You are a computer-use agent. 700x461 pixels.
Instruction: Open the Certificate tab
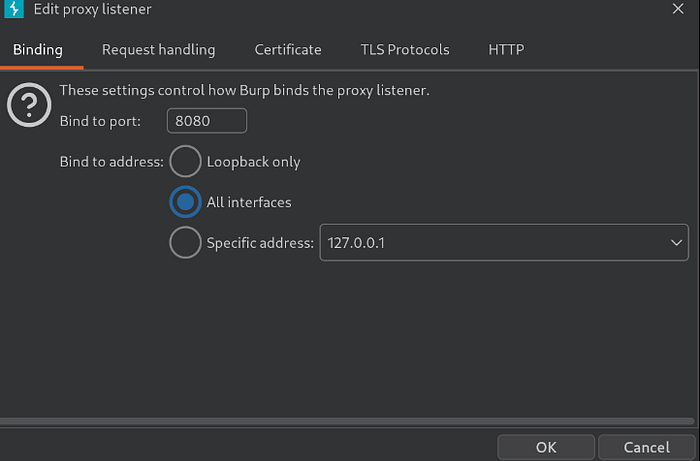click(288, 50)
